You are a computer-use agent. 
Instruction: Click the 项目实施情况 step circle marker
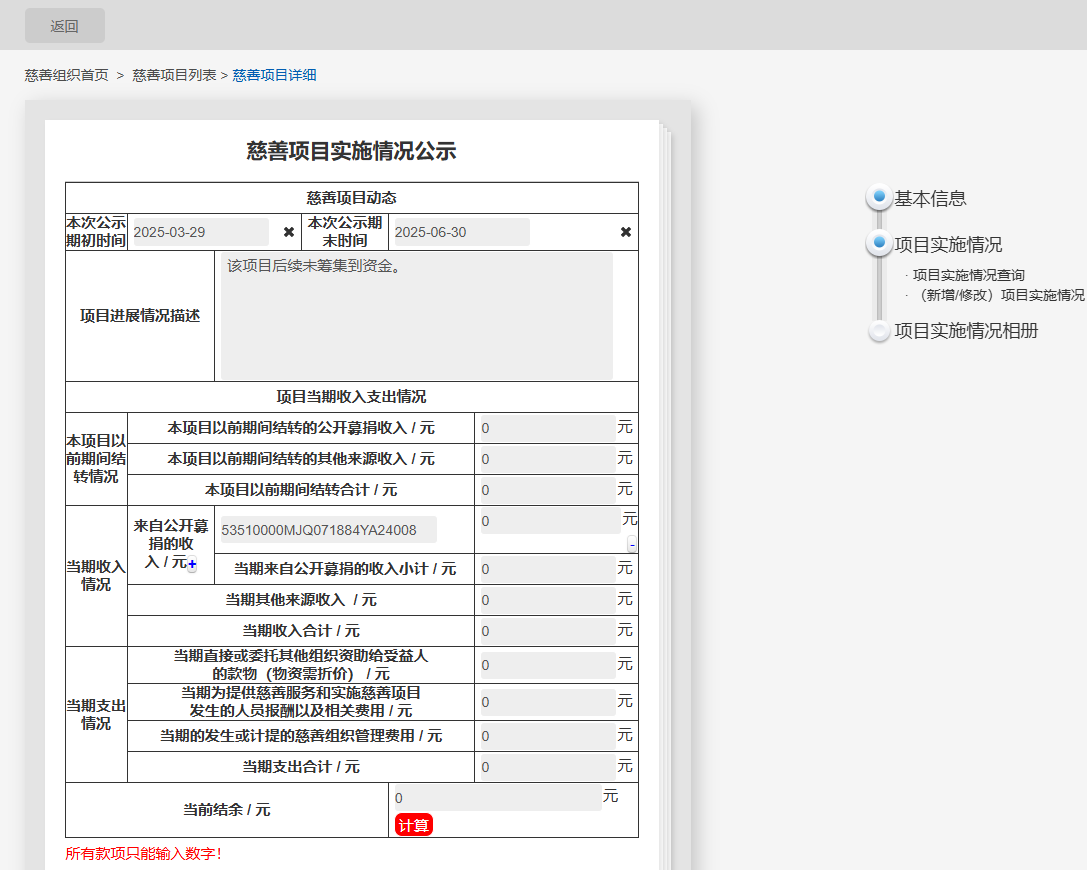coord(879,243)
